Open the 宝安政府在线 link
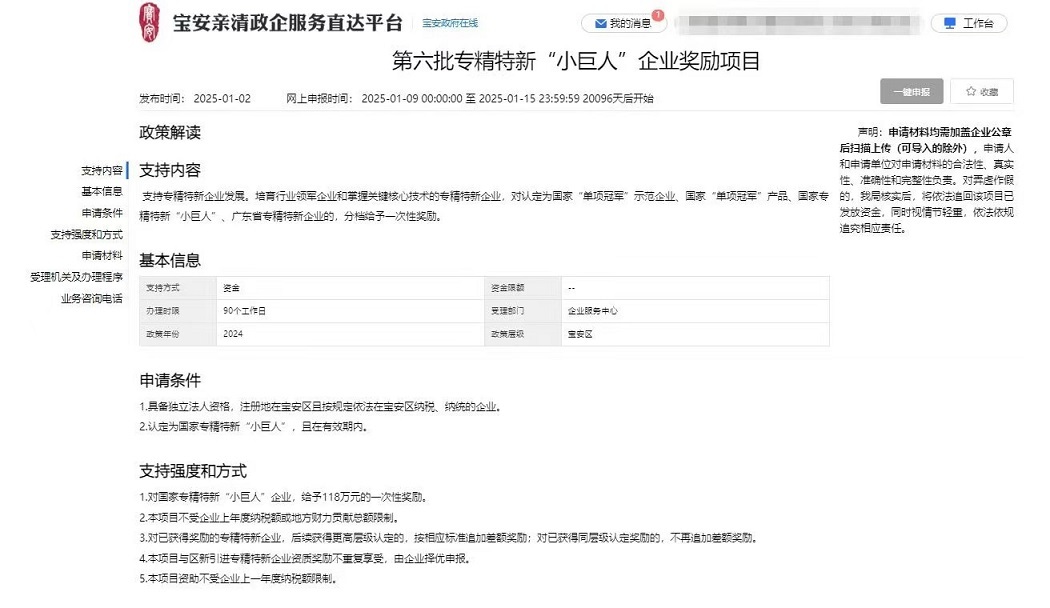Viewport: 1050px width, 608px height. (449, 23)
